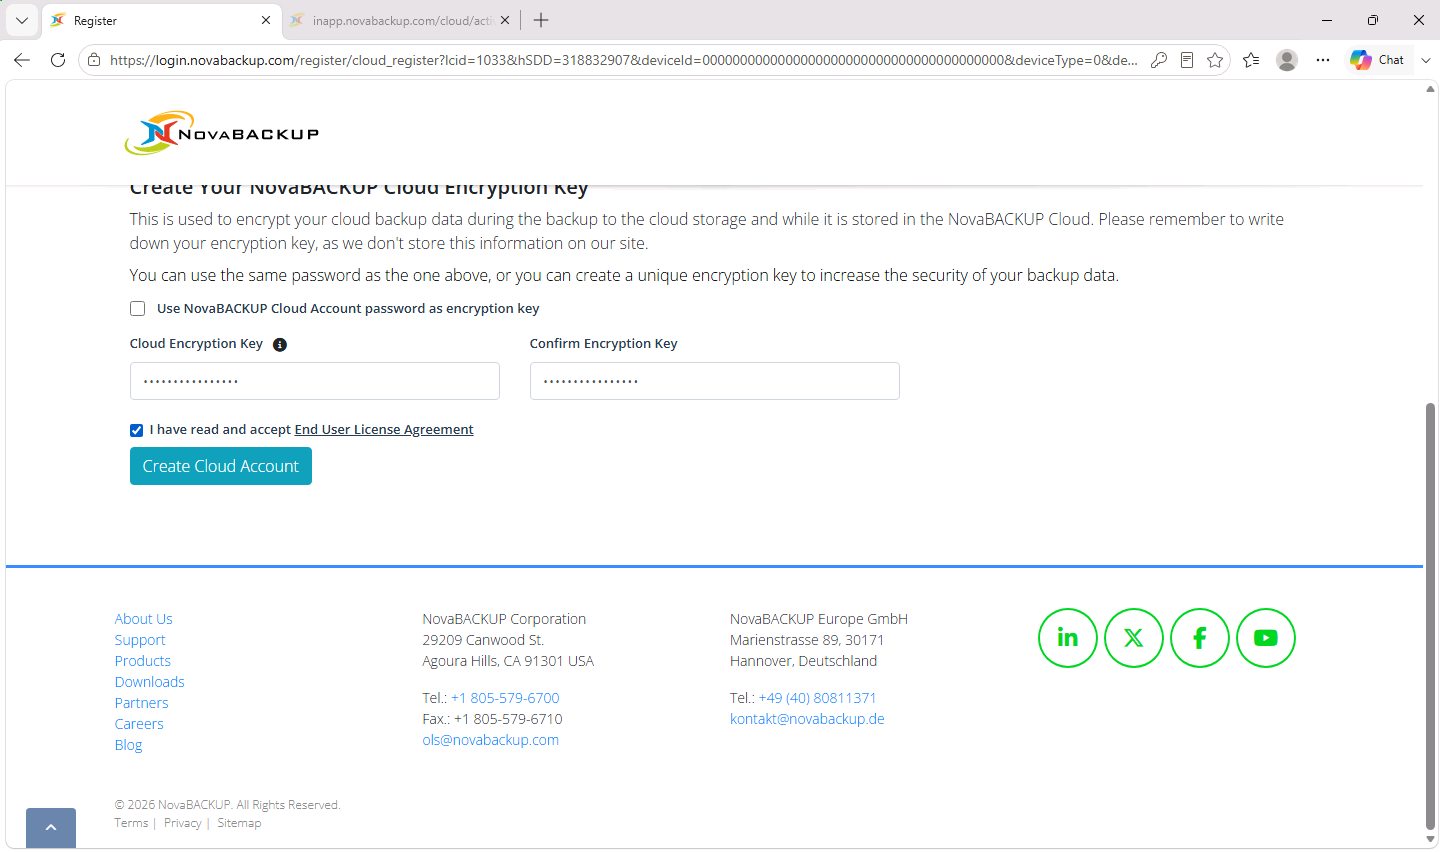The width and height of the screenshot is (1440, 852).
Task: Add this page to favorites with star icon
Action: pyautogui.click(x=1214, y=60)
